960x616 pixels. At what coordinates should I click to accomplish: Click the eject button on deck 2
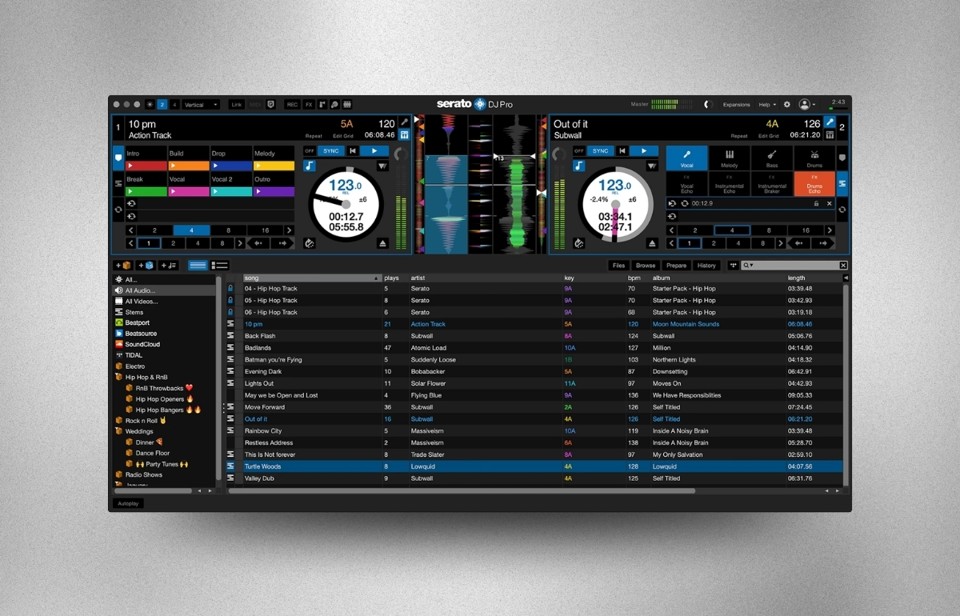coord(652,243)
